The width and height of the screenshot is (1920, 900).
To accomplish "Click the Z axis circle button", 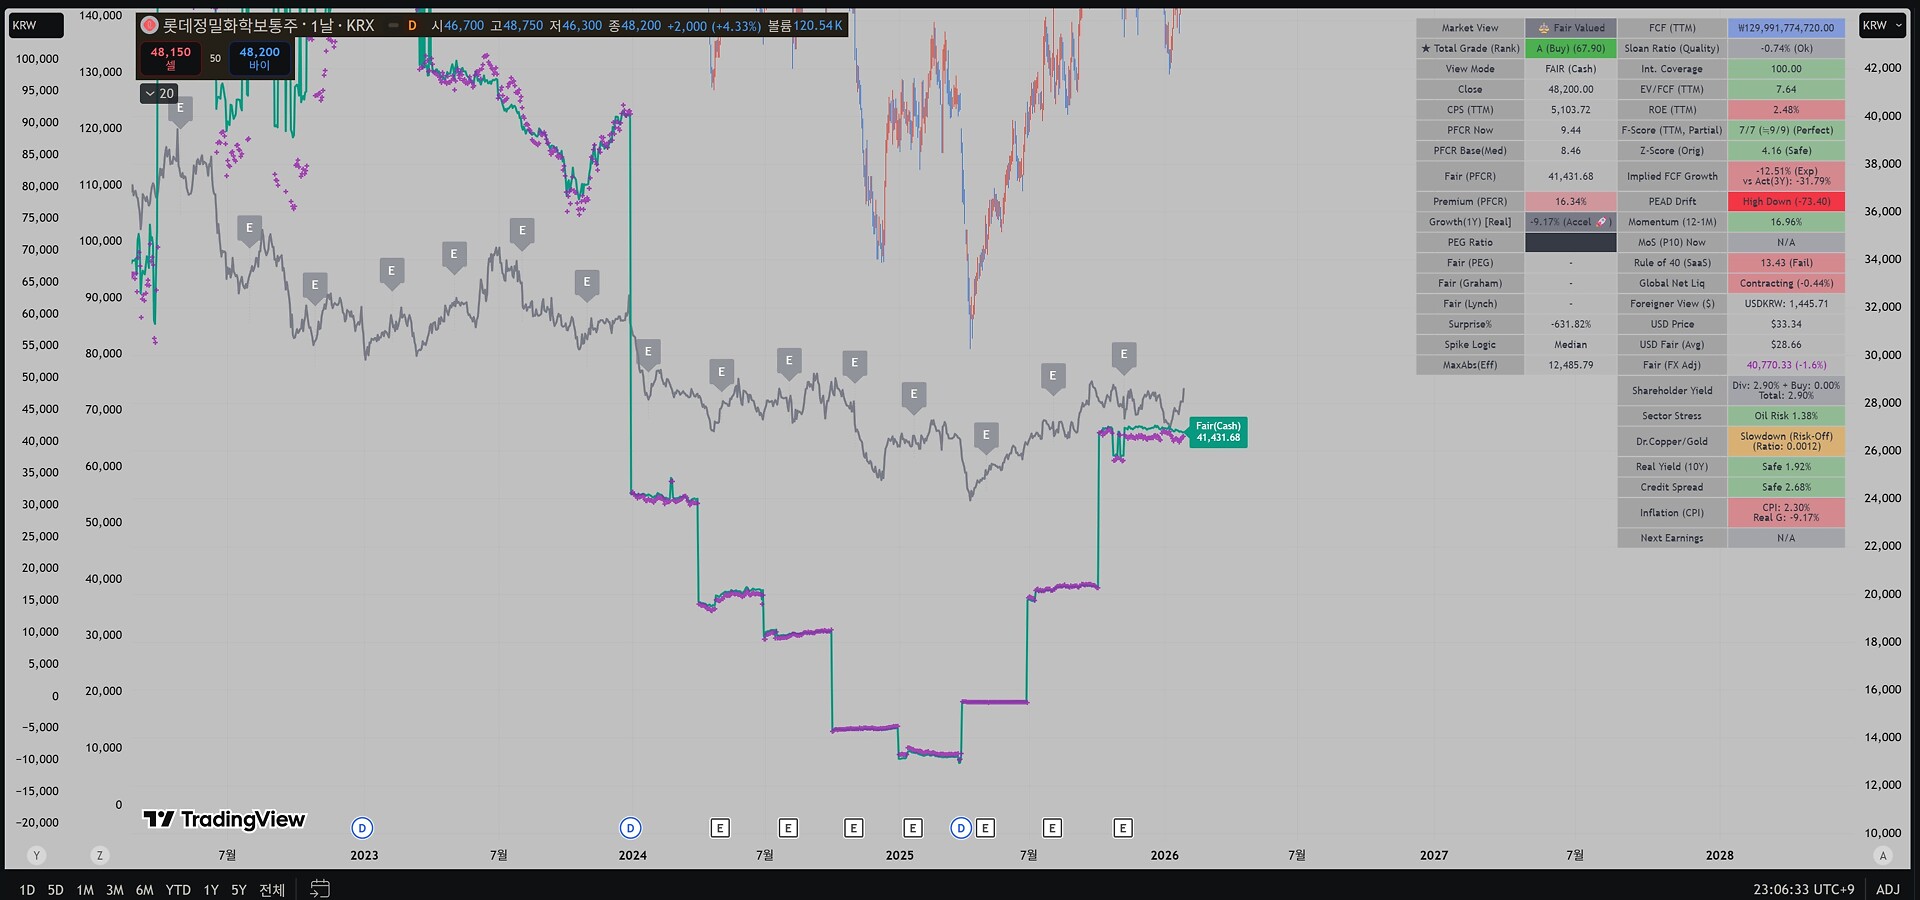I will pos(99,855).
